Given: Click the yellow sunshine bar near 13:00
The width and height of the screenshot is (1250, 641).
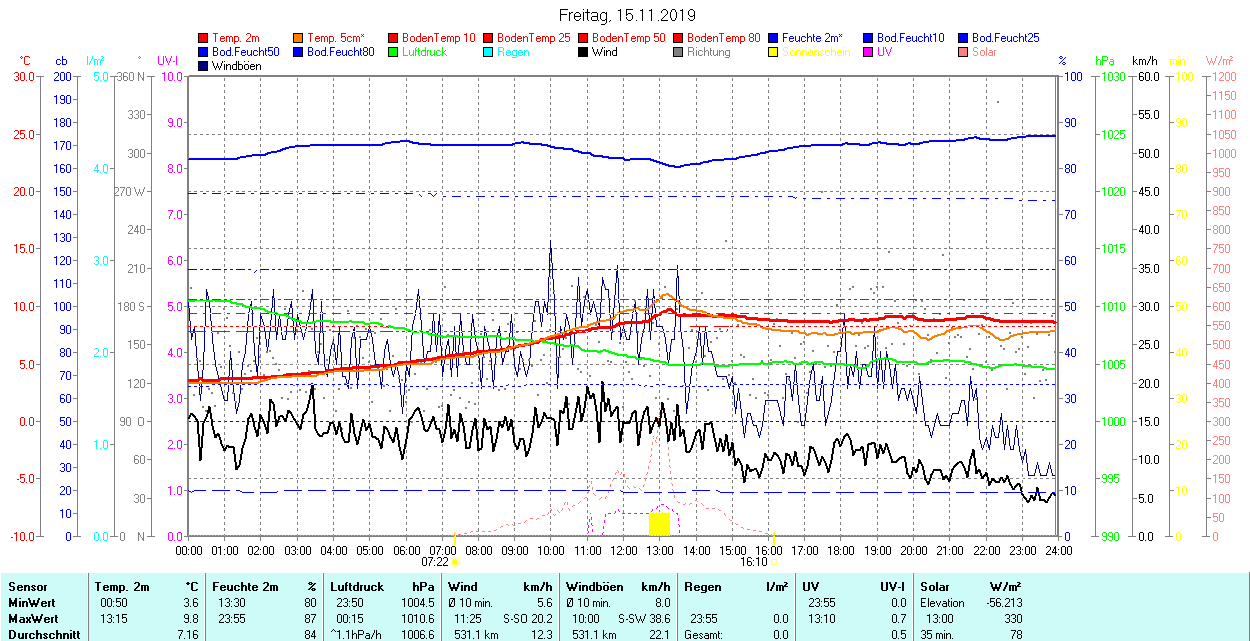Looking at the screenshot, I should pos(659,524).
